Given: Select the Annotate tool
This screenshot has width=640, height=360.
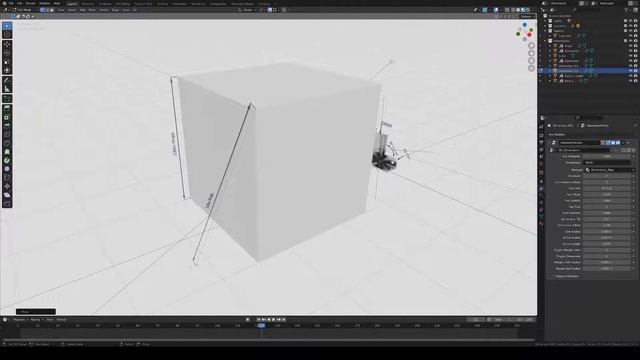Looking at the screenshot, I should pyautogui.click(x=7, y=80).
